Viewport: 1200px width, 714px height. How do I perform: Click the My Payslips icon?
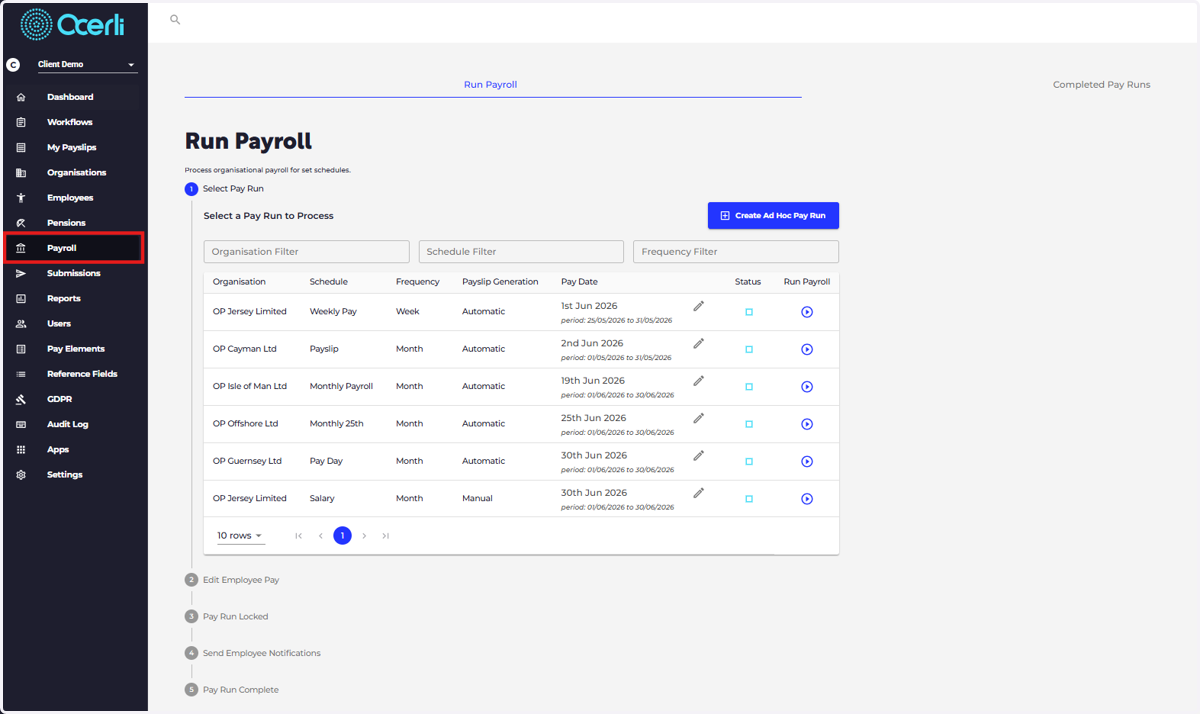pos(21,147)
